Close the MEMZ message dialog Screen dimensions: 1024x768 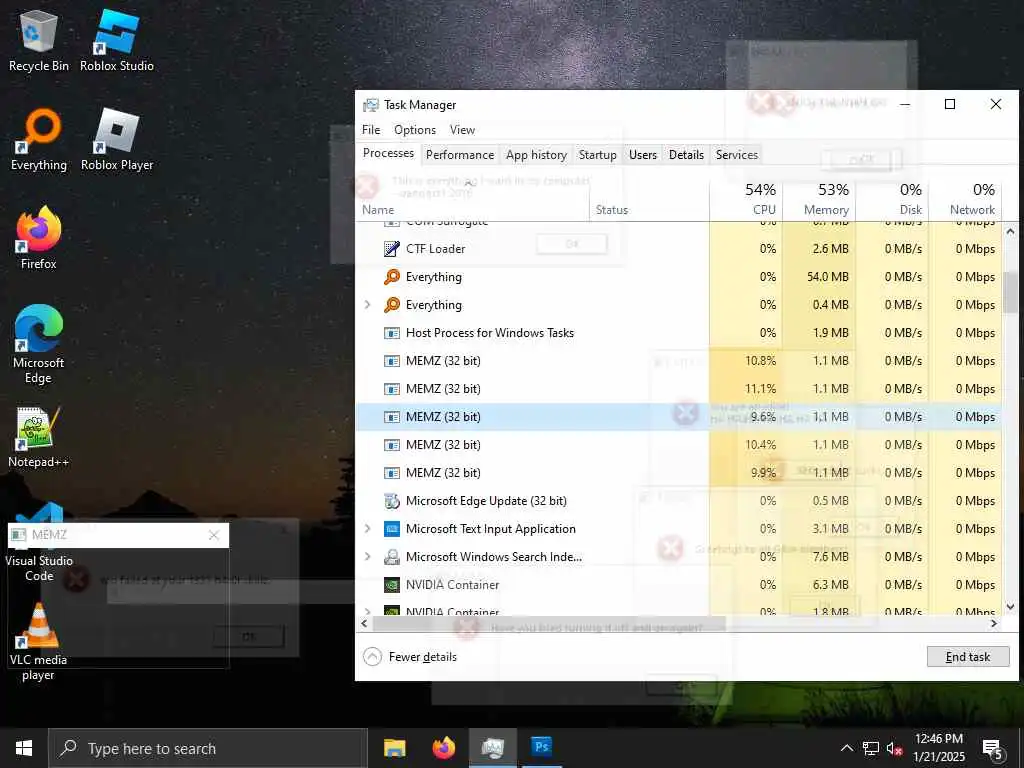[214, 536]
